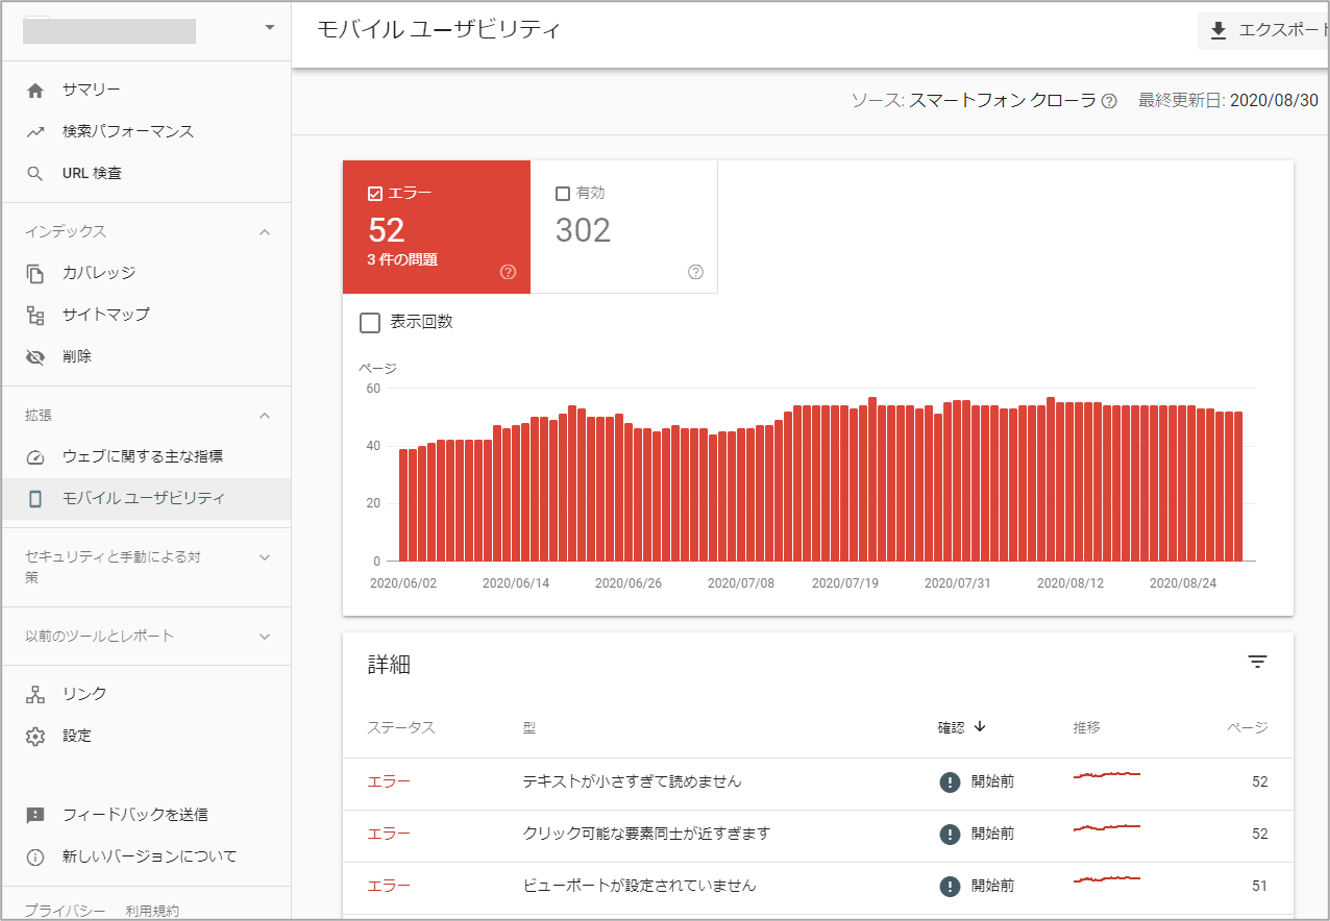This screenshot has height=921, width=1330.
Task: Collapse the インデックス section
Action: tap(264, 232)
